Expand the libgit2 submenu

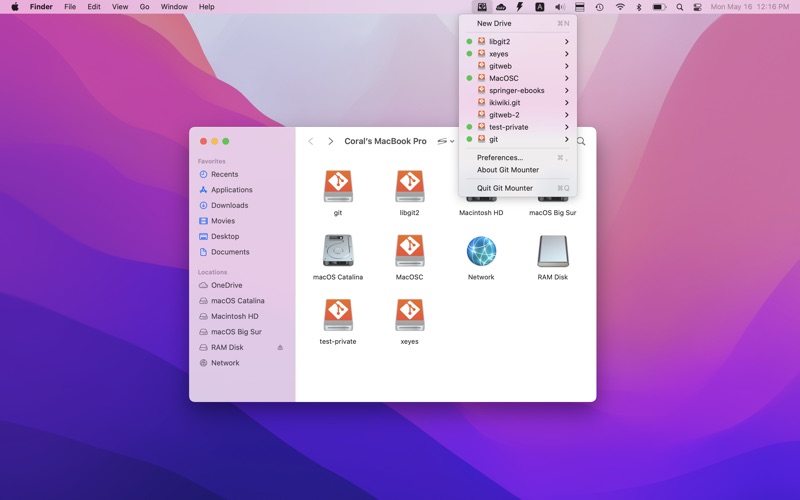pyautogui.click(x=566, y=41)
